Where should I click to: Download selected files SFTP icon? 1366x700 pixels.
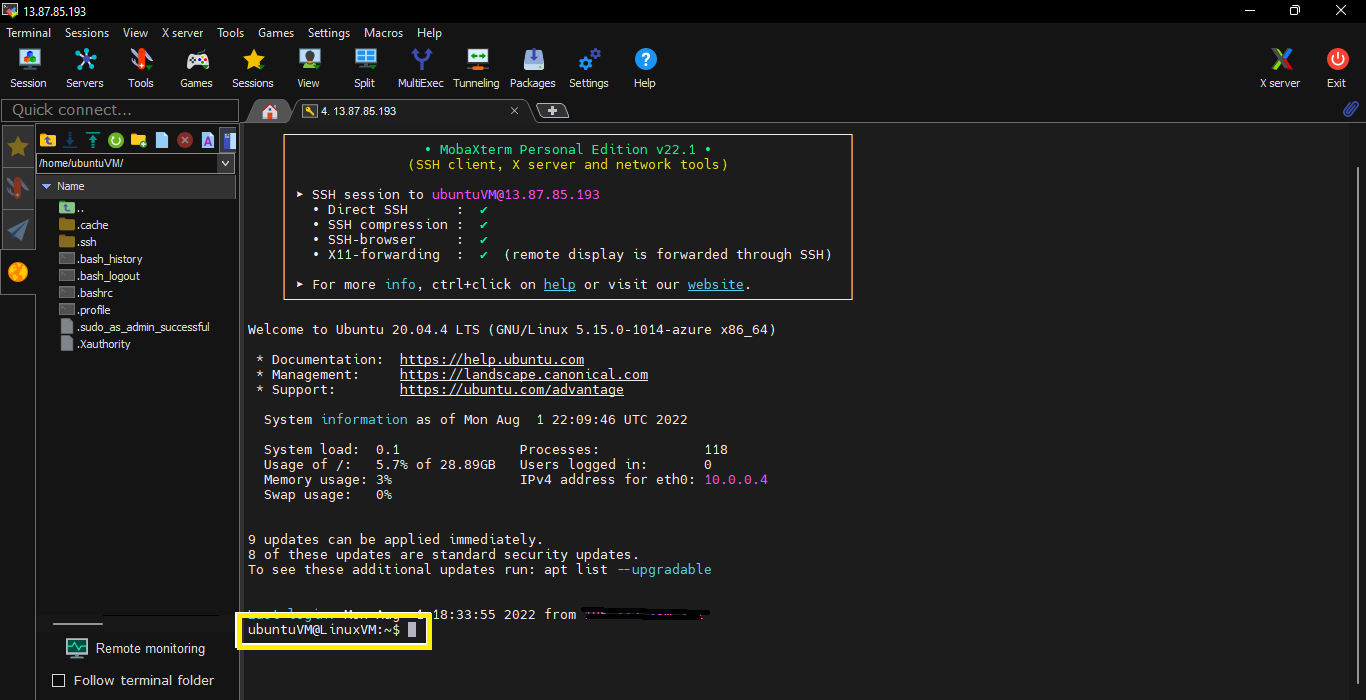click(x=70, y=140)
